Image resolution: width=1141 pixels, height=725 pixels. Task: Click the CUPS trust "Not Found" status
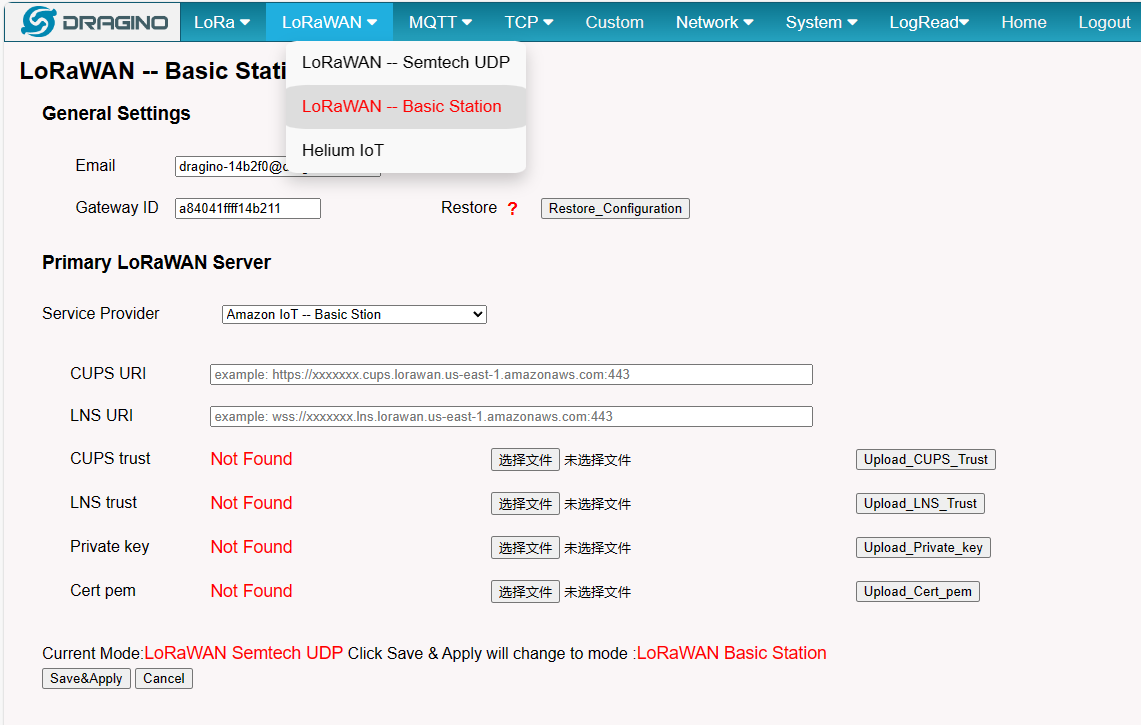tap(251, 459)
